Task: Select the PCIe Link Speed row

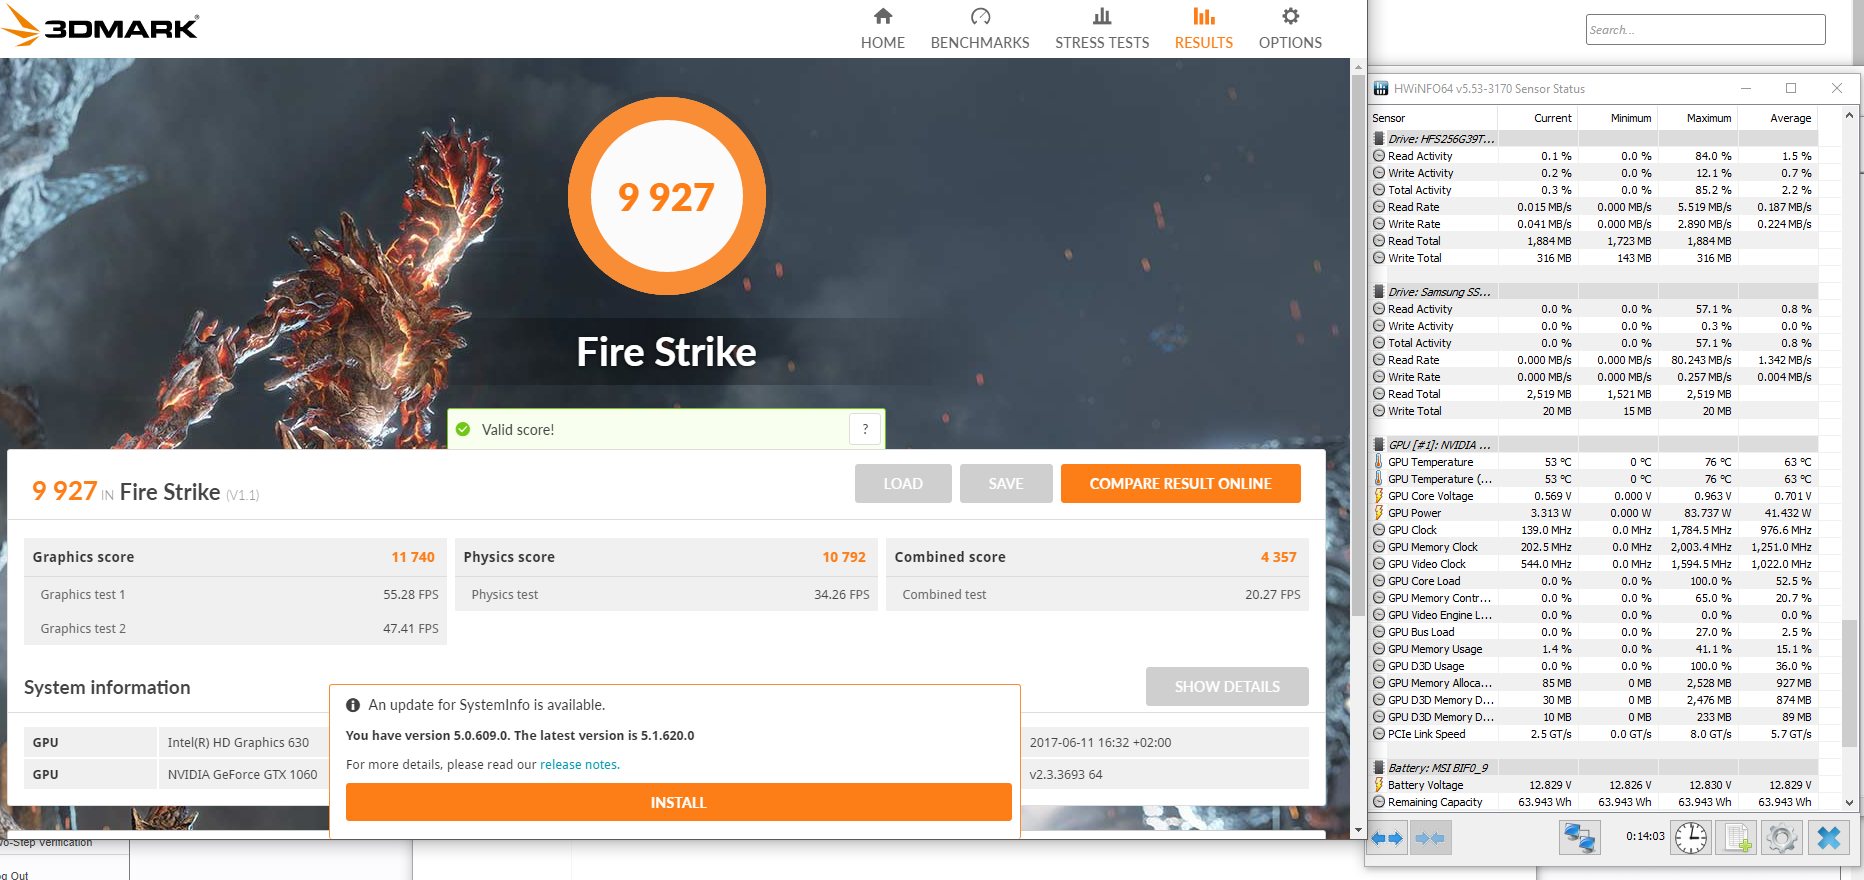Action: 1594,734
